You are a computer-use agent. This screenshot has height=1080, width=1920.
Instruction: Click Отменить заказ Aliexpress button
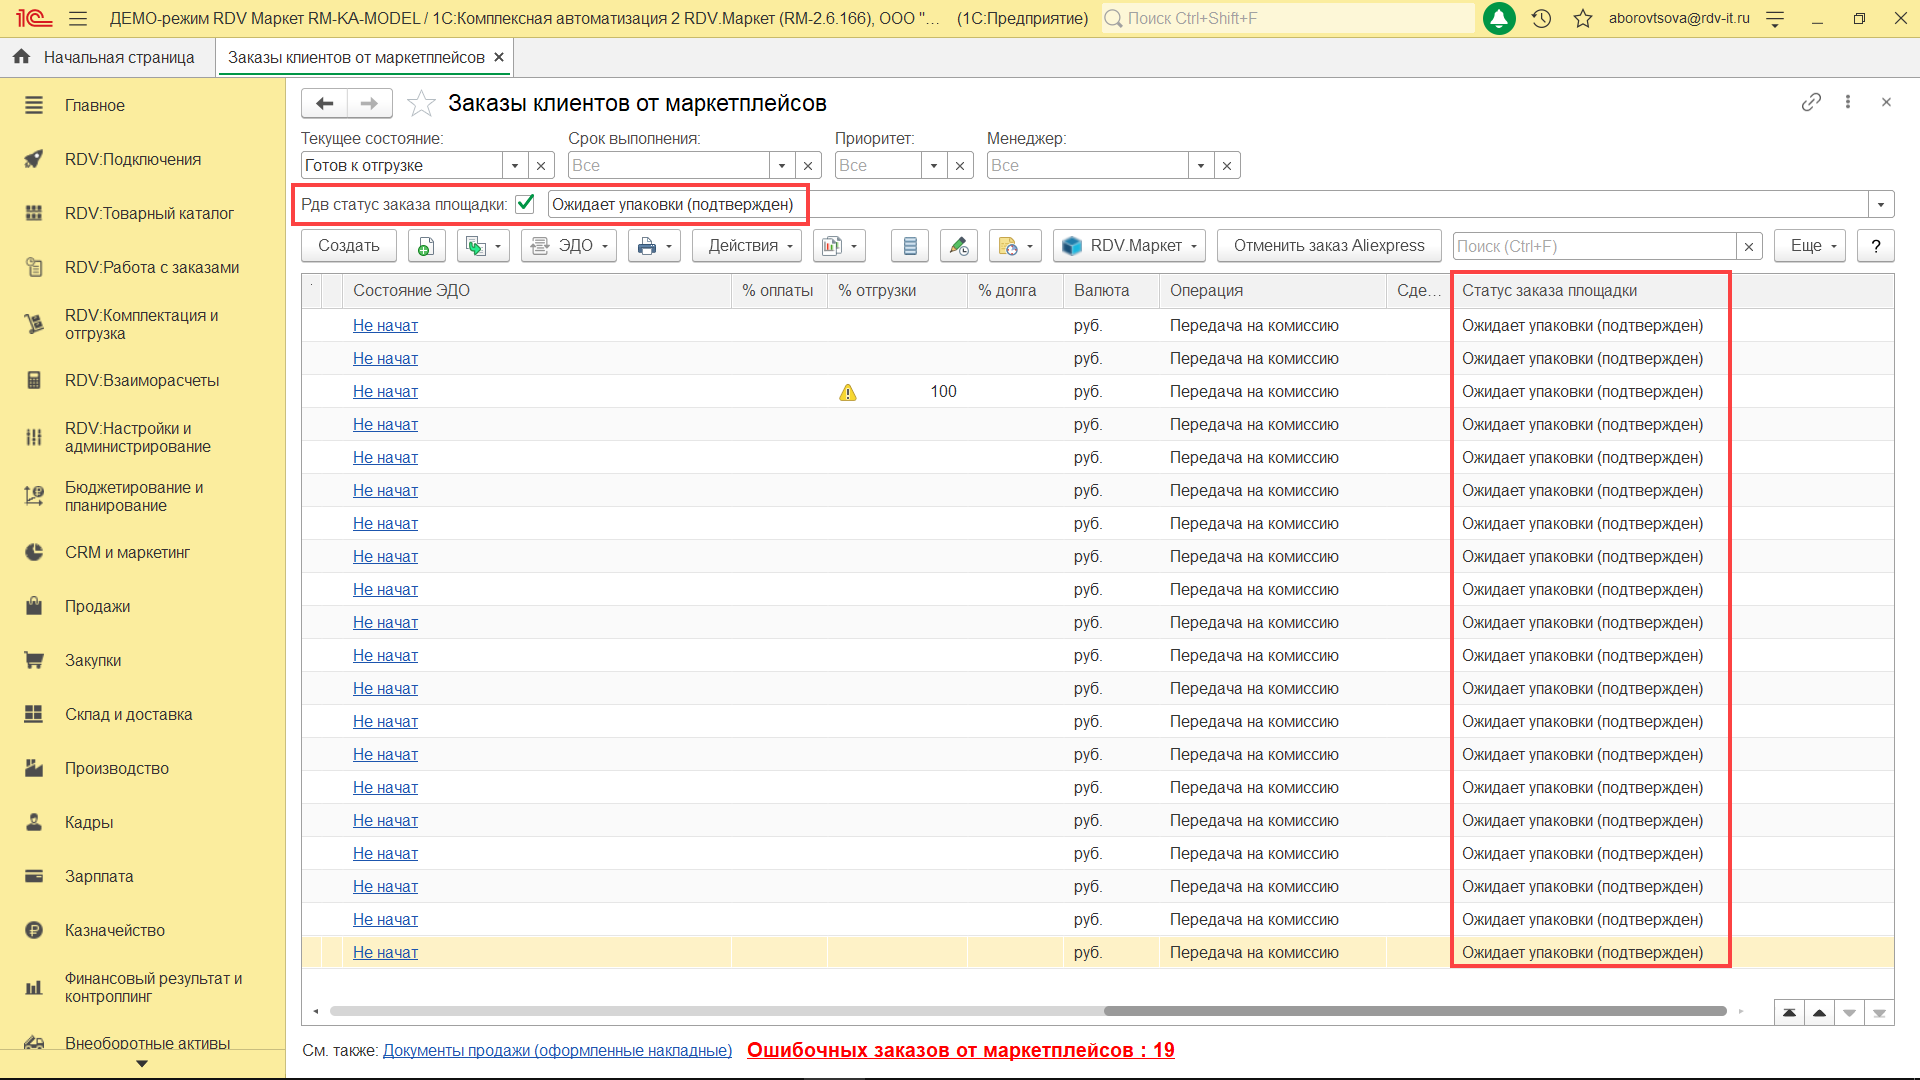point(1328,246)
